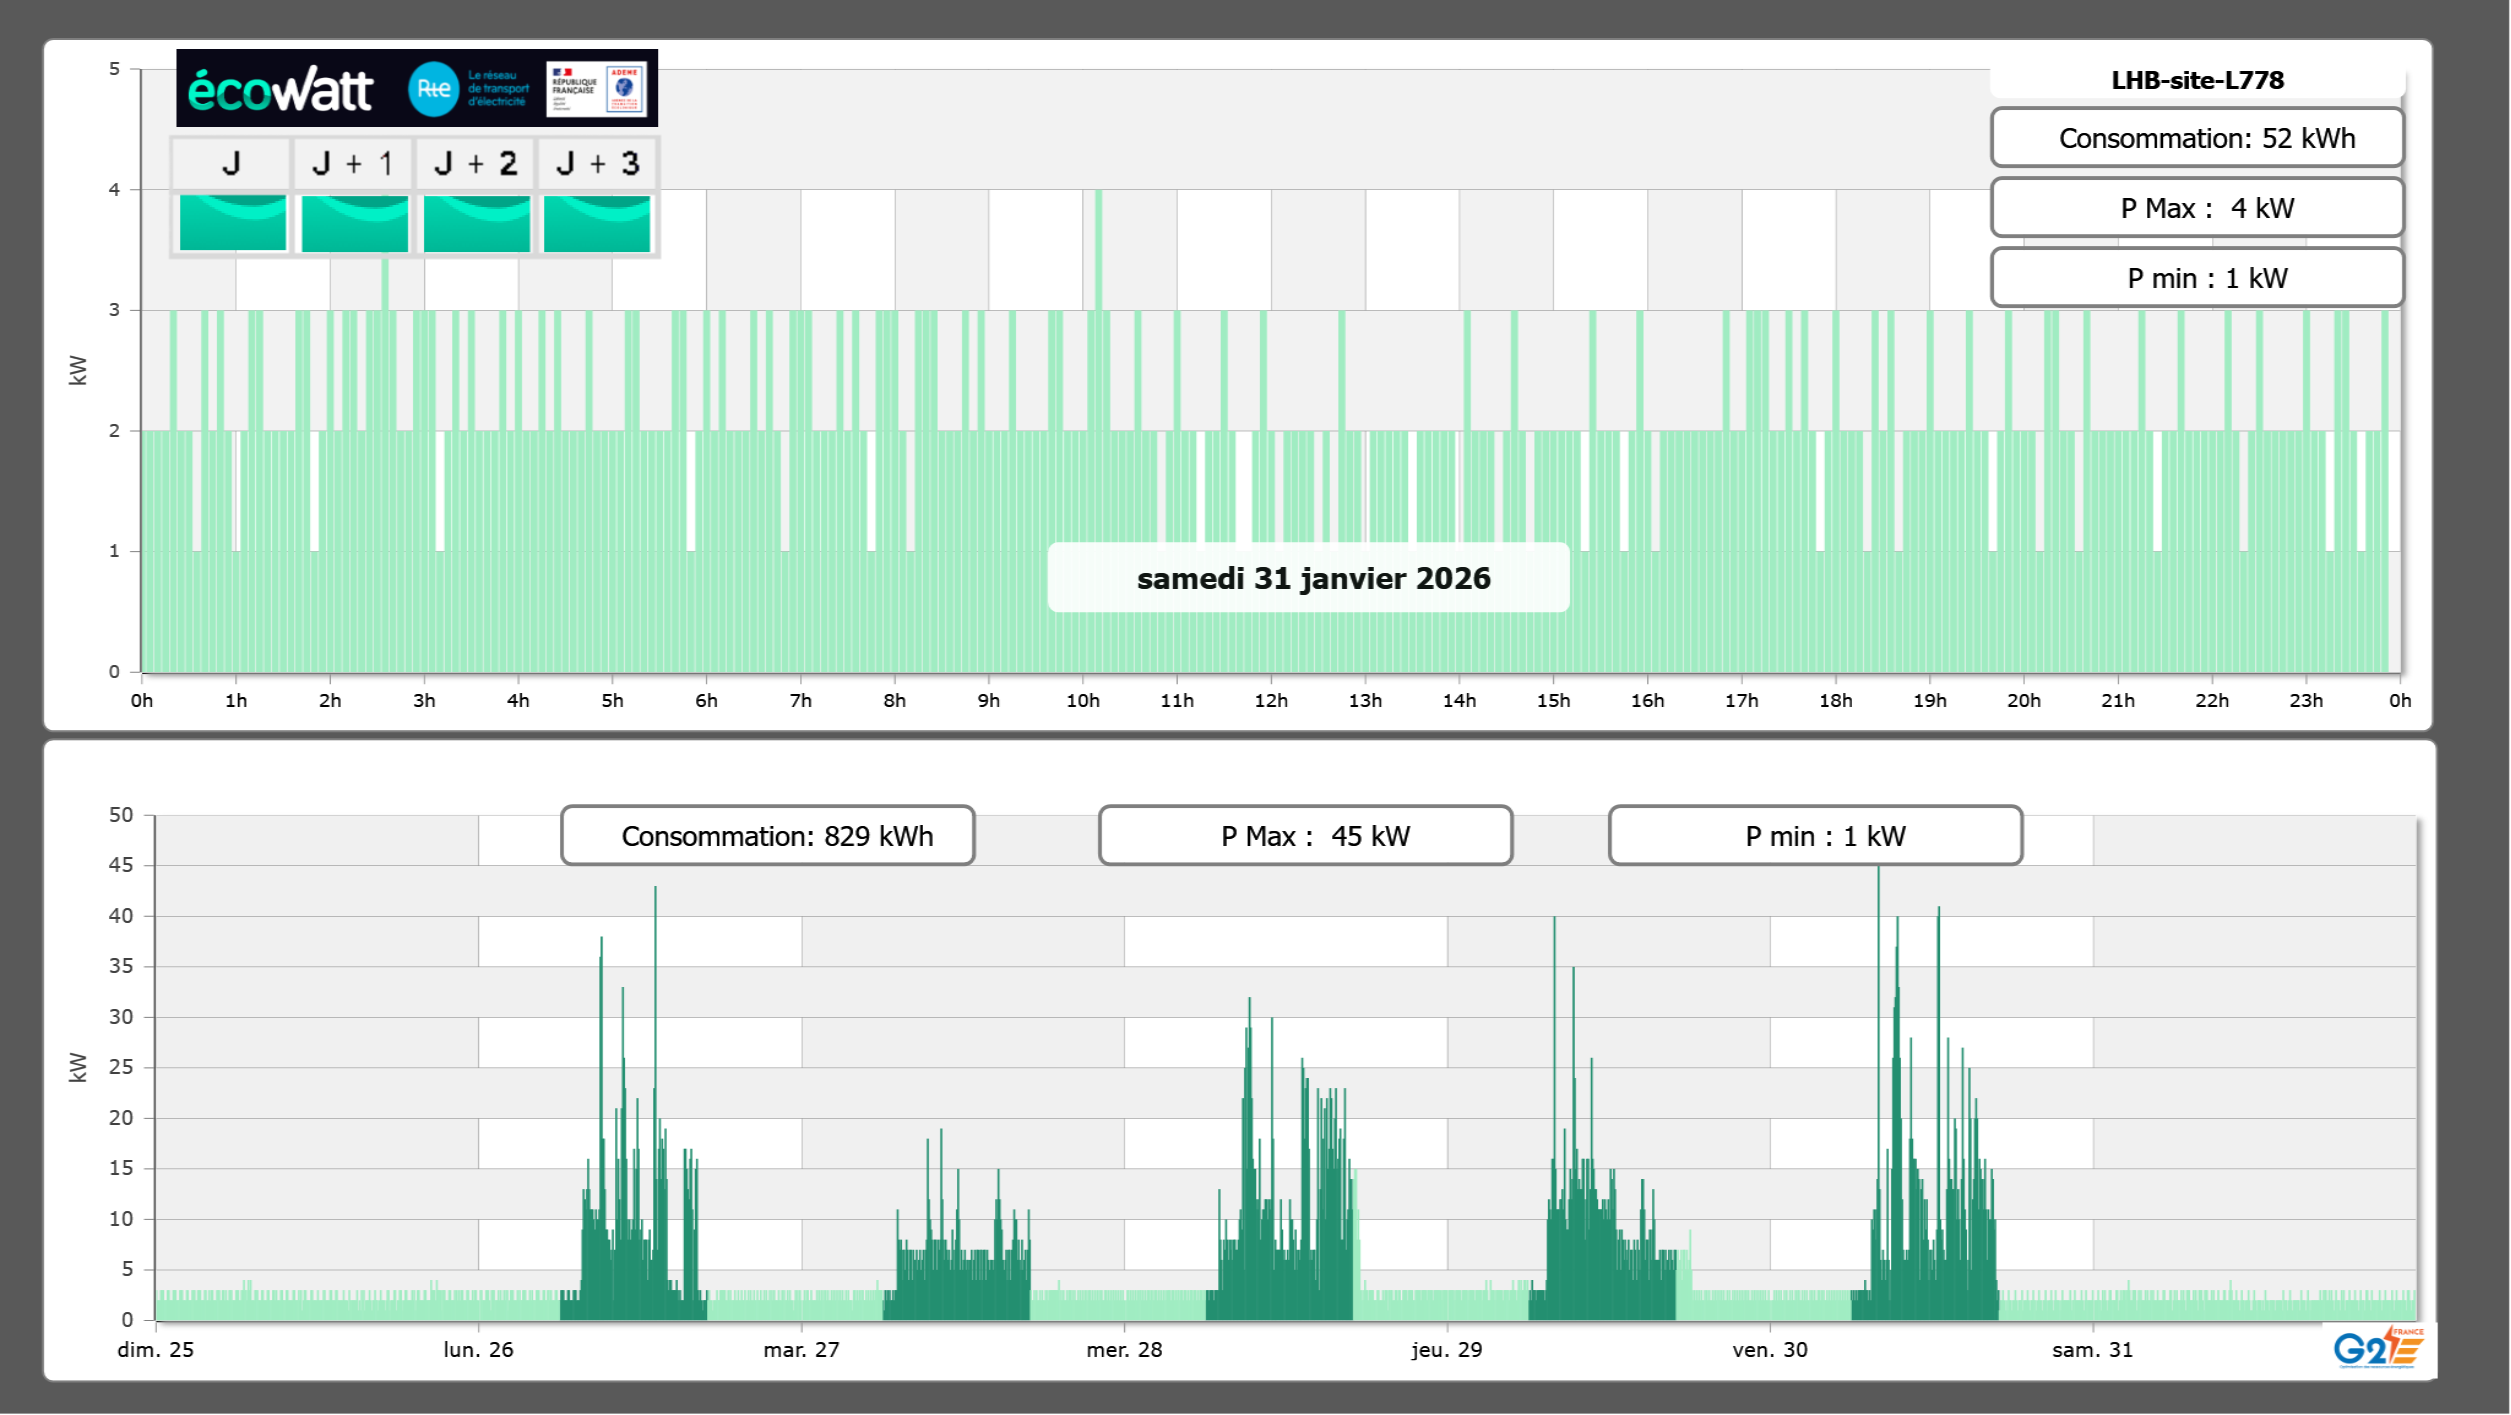Select the J + 3 forecast header
The height and width of the screenshot is (1415, 2511).
(597, 163)
